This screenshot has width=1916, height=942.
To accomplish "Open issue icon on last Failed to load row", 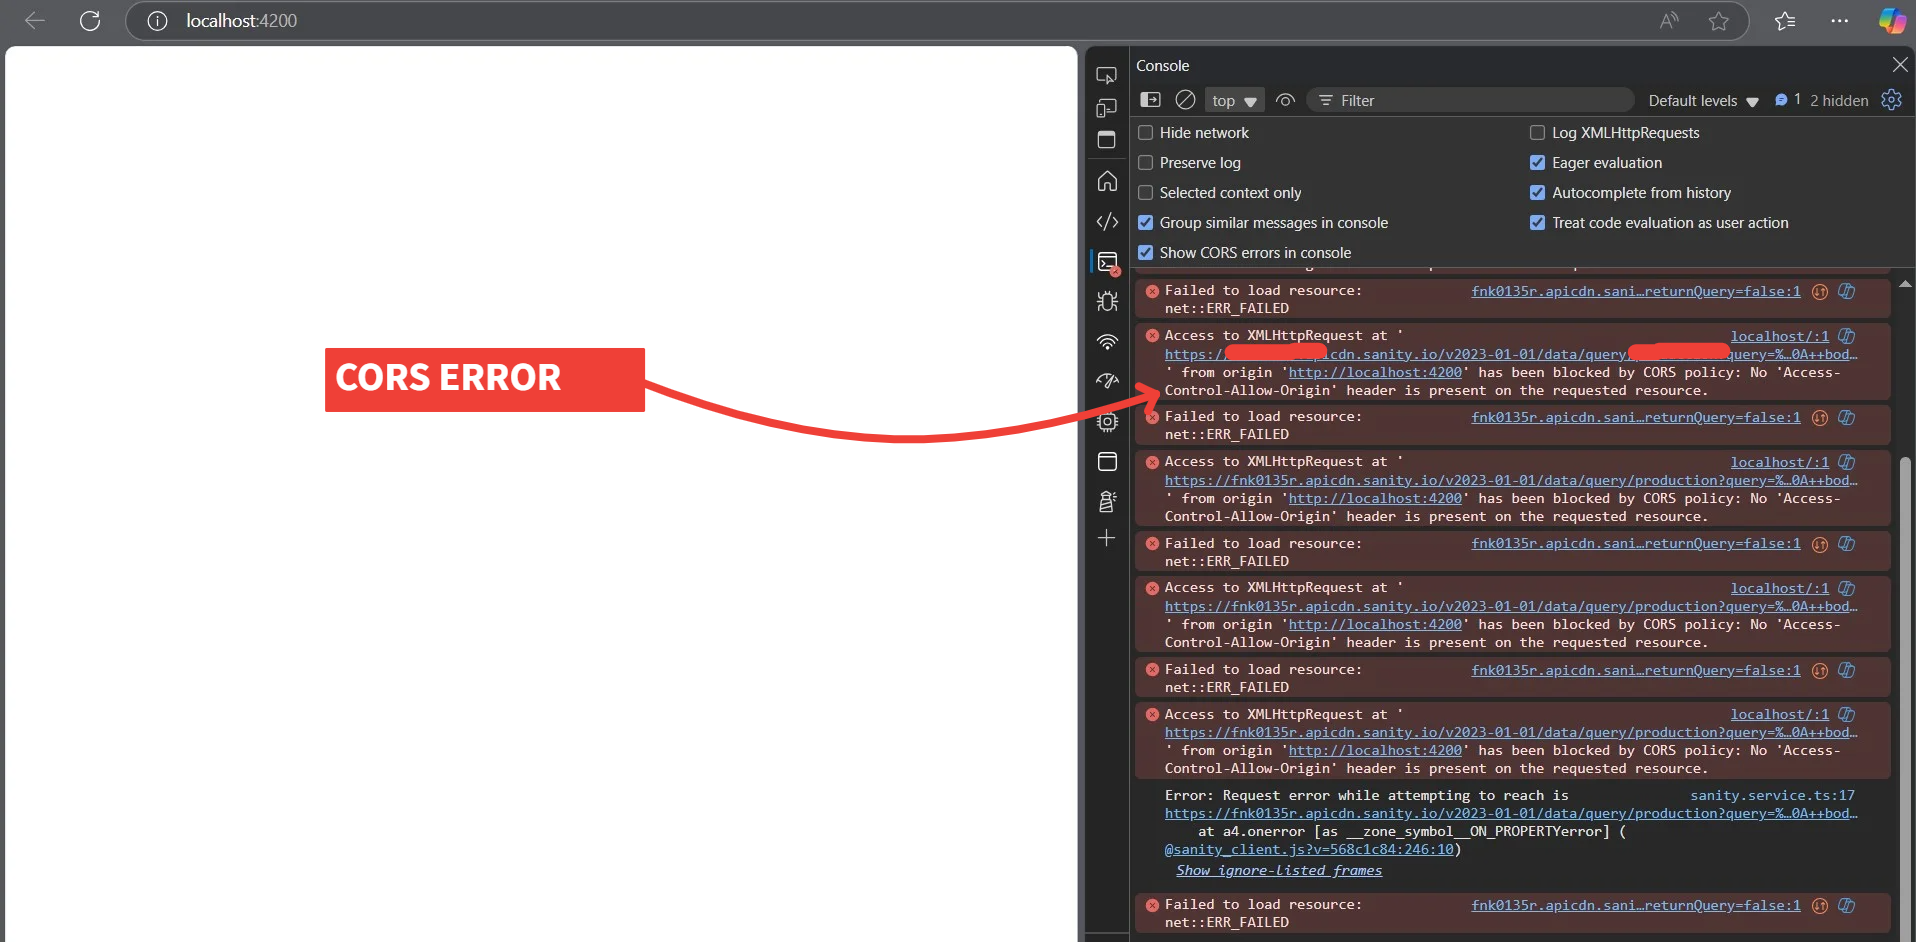I will 1820,905.
